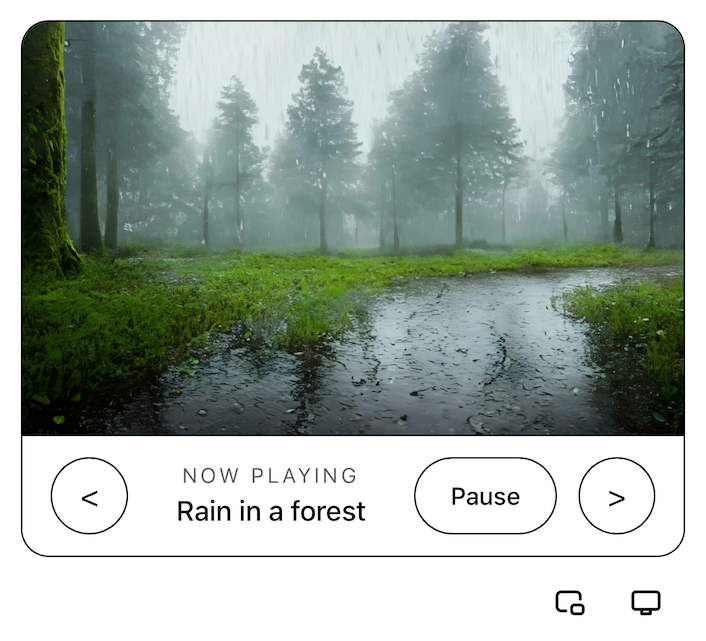706x641 pixels.
Task: Click the greater-than symbol in next button
Action: point(616,498)
